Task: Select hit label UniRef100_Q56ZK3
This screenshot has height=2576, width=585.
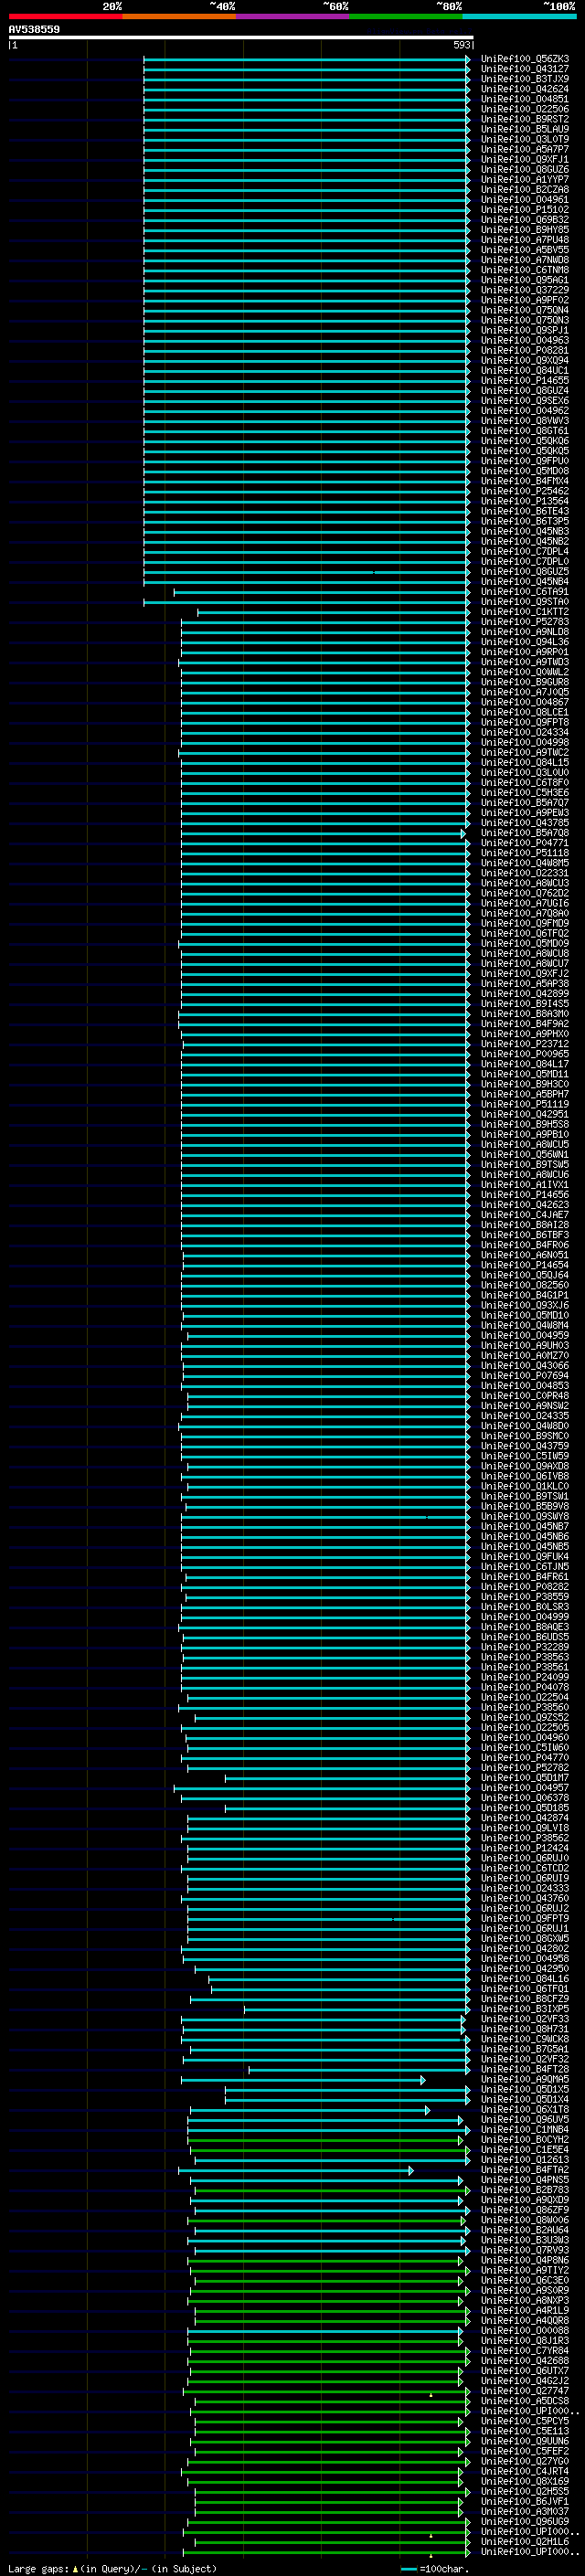Action: [525, 59]
